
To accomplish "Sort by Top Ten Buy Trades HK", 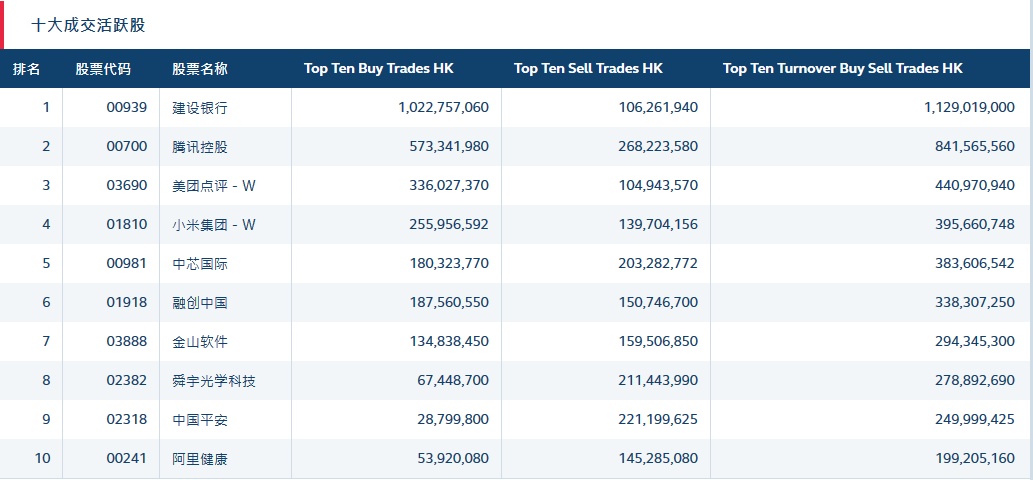I will coord(378,69).
